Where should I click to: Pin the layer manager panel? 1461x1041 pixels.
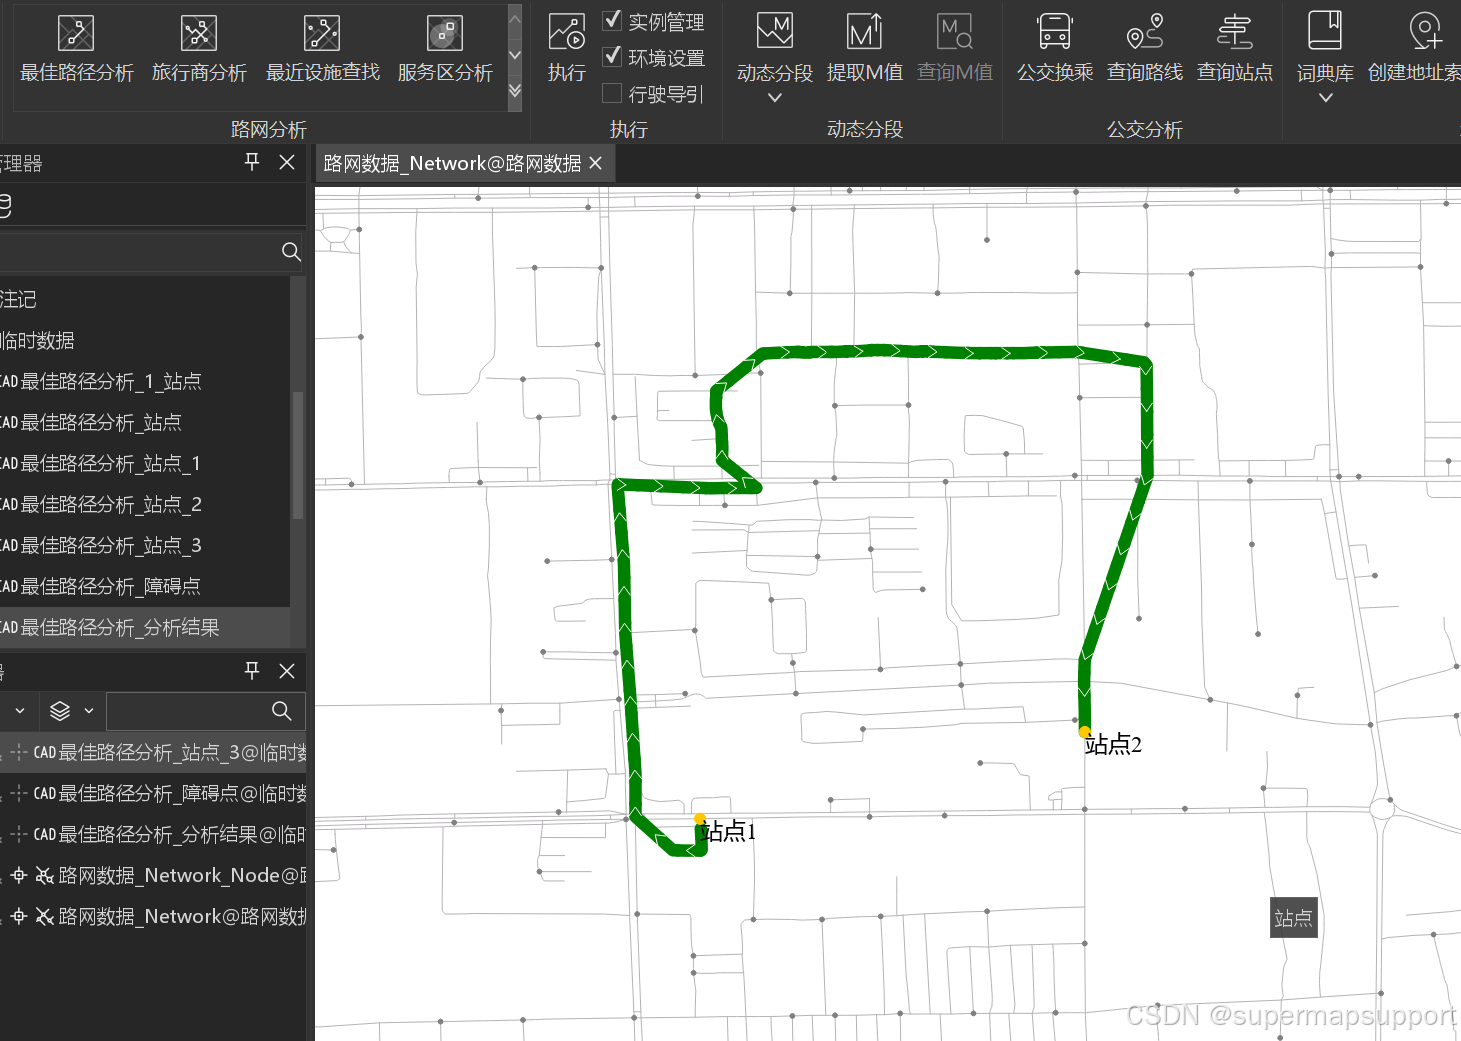(252, 671)
